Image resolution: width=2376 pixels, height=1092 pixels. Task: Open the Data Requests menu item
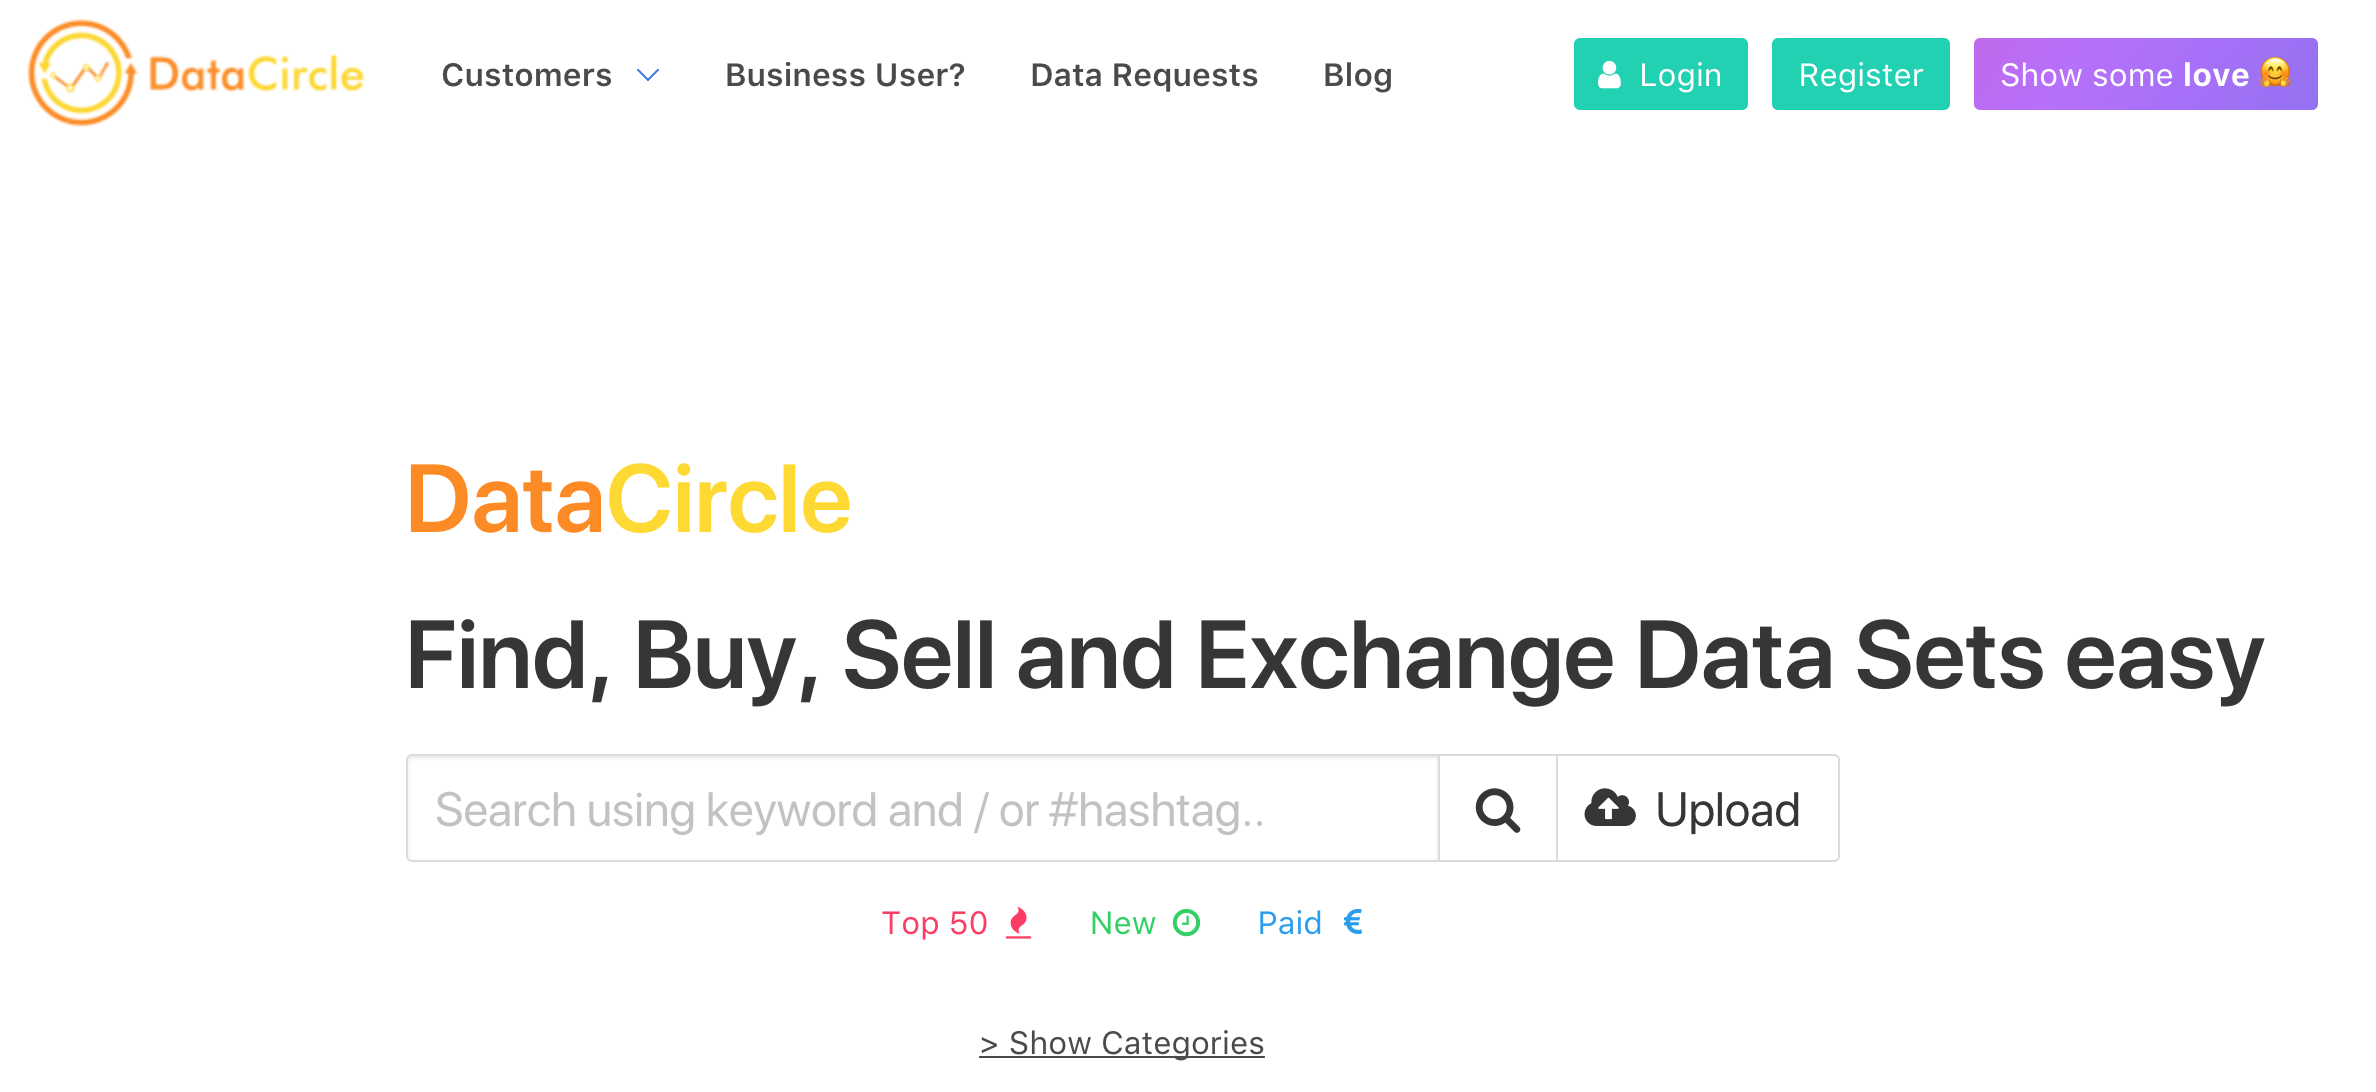click(1144, 74)
